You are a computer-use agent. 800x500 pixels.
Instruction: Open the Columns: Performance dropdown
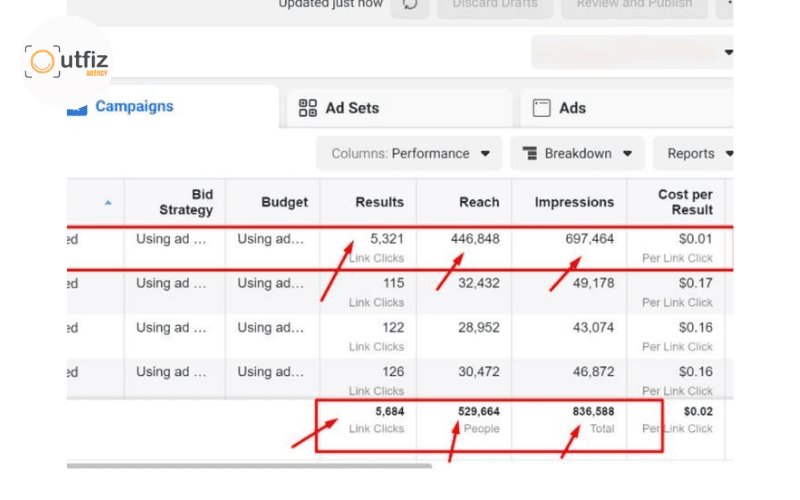click(x=409, y=153)
